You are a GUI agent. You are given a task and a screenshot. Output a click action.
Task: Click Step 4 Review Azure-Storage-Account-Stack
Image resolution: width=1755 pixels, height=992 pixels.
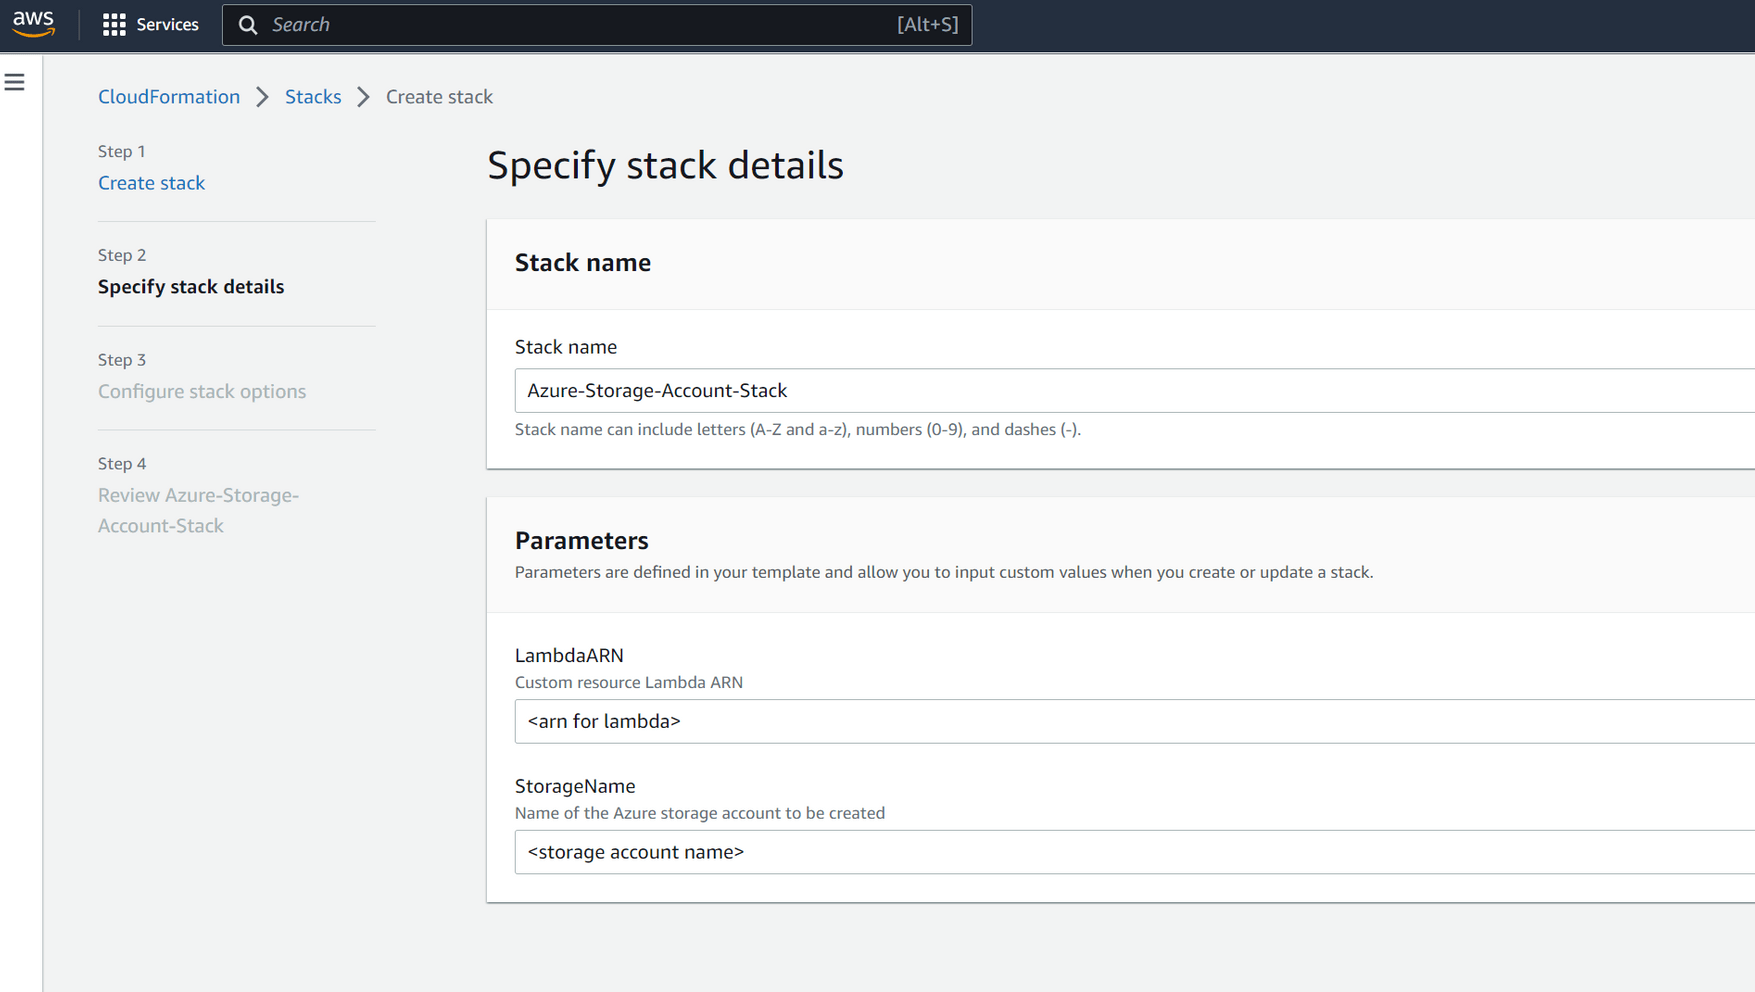click(198, 509)
